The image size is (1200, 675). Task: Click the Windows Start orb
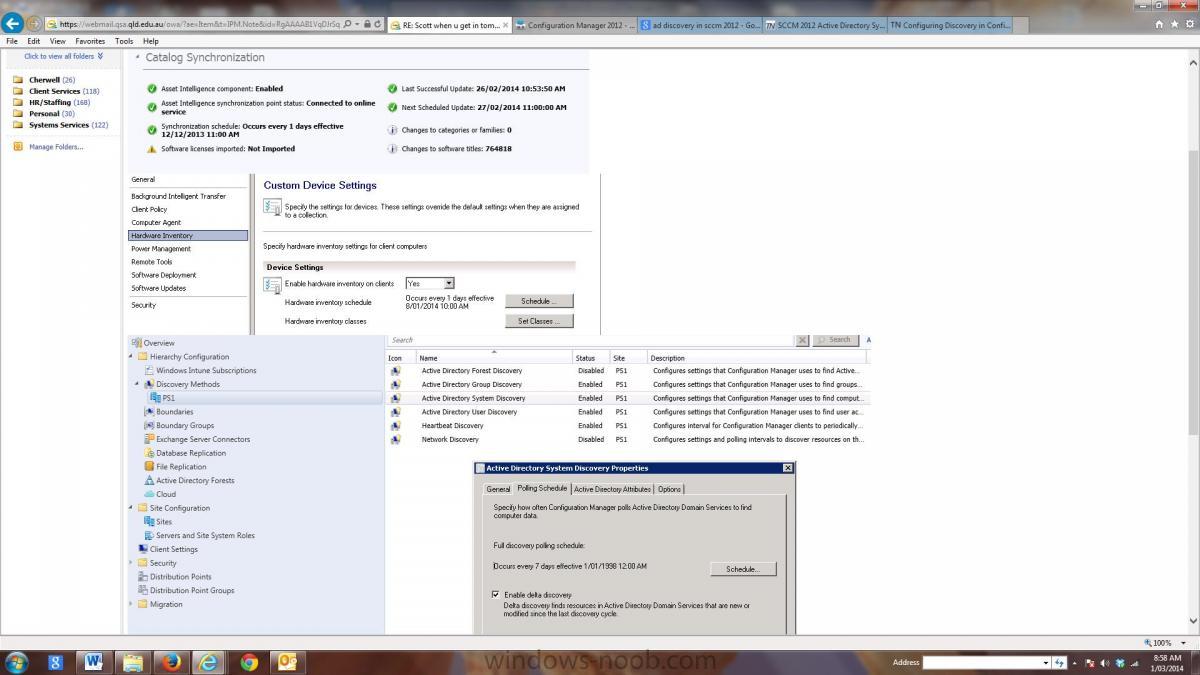(x=19, y=661)
